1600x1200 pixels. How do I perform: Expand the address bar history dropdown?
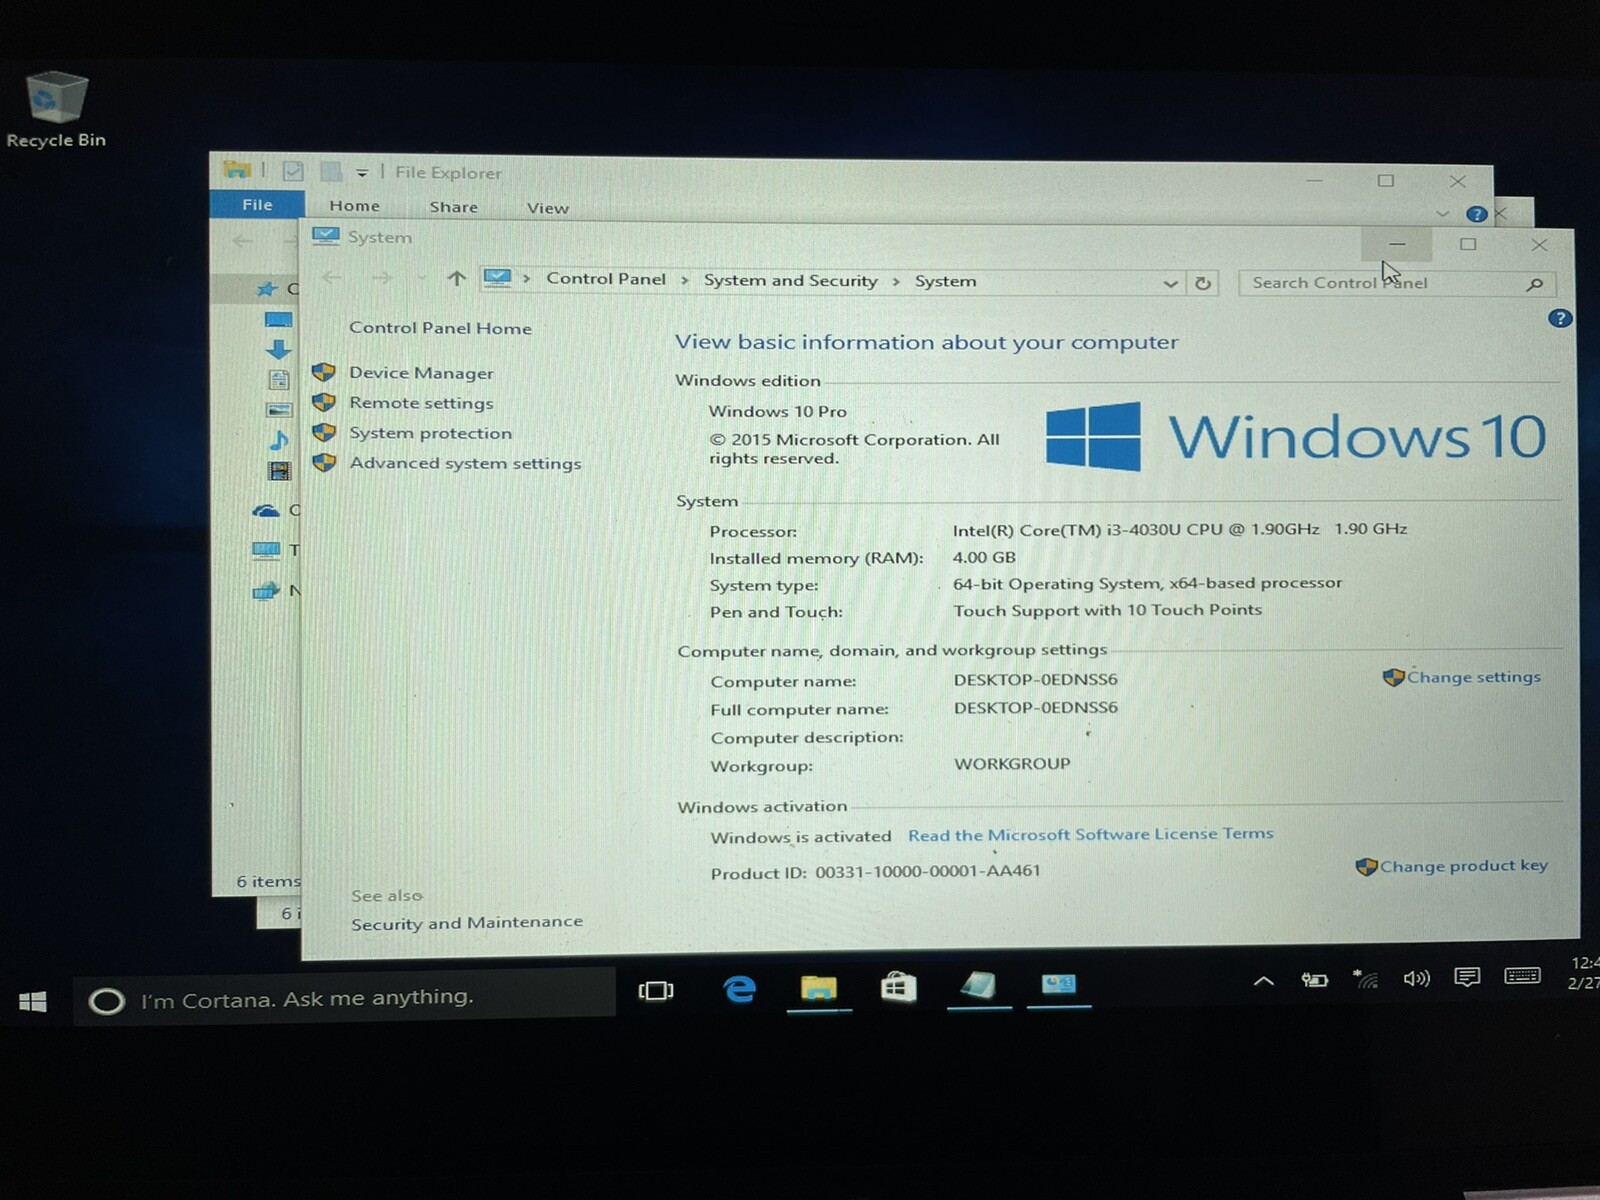click(x=1170, y=283)
